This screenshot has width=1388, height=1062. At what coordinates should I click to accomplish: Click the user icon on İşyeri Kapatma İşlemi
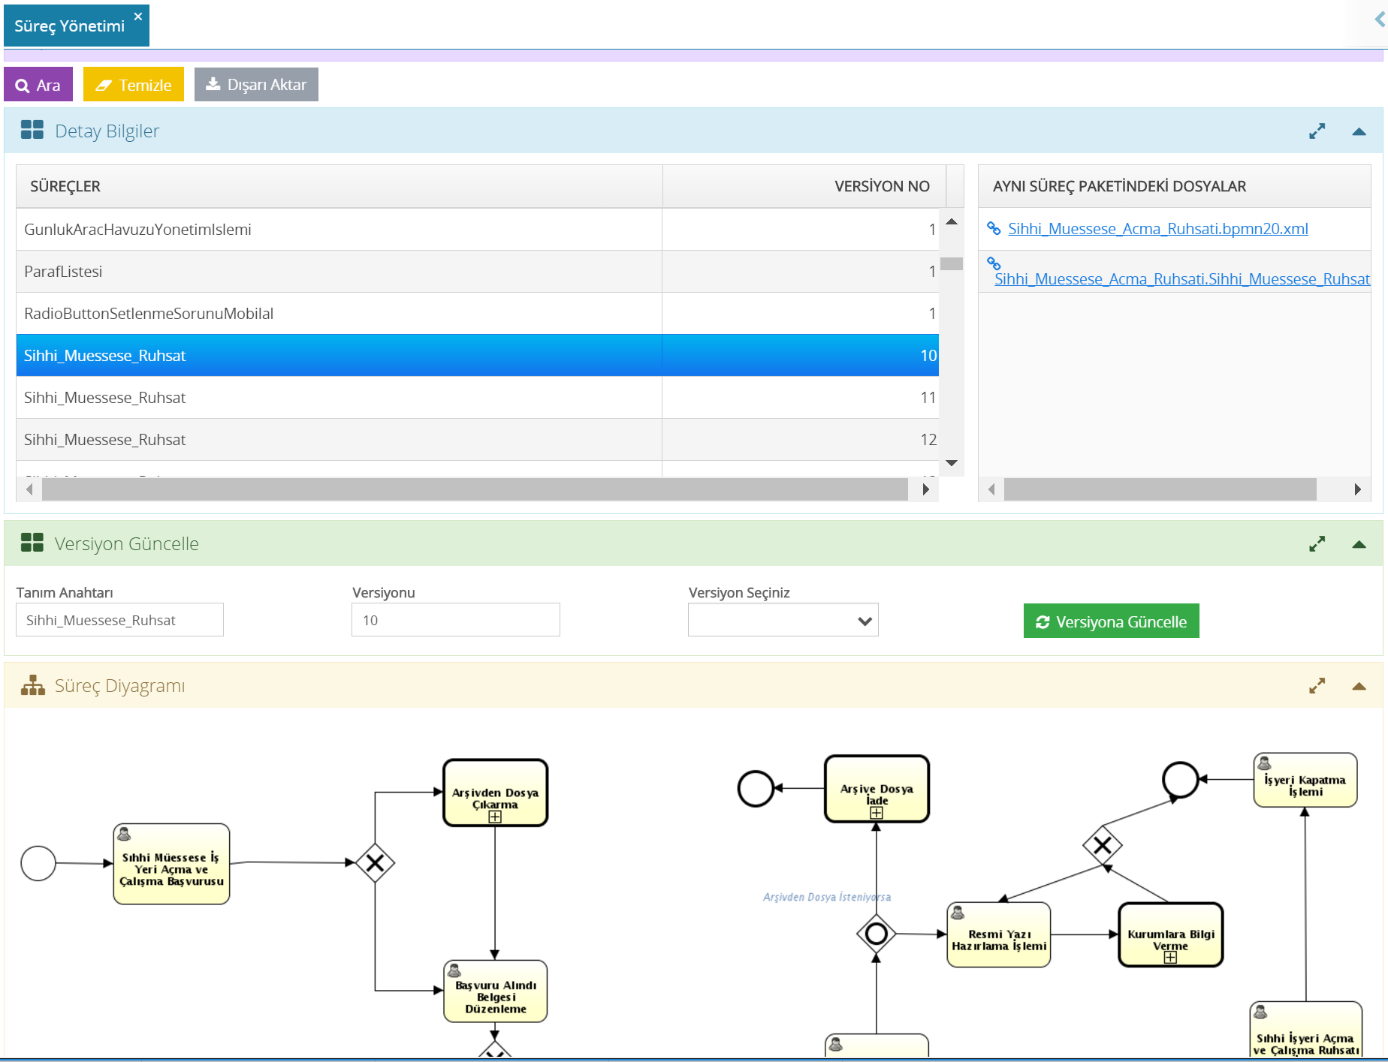pyautogui.click(x=1264, y=763)
